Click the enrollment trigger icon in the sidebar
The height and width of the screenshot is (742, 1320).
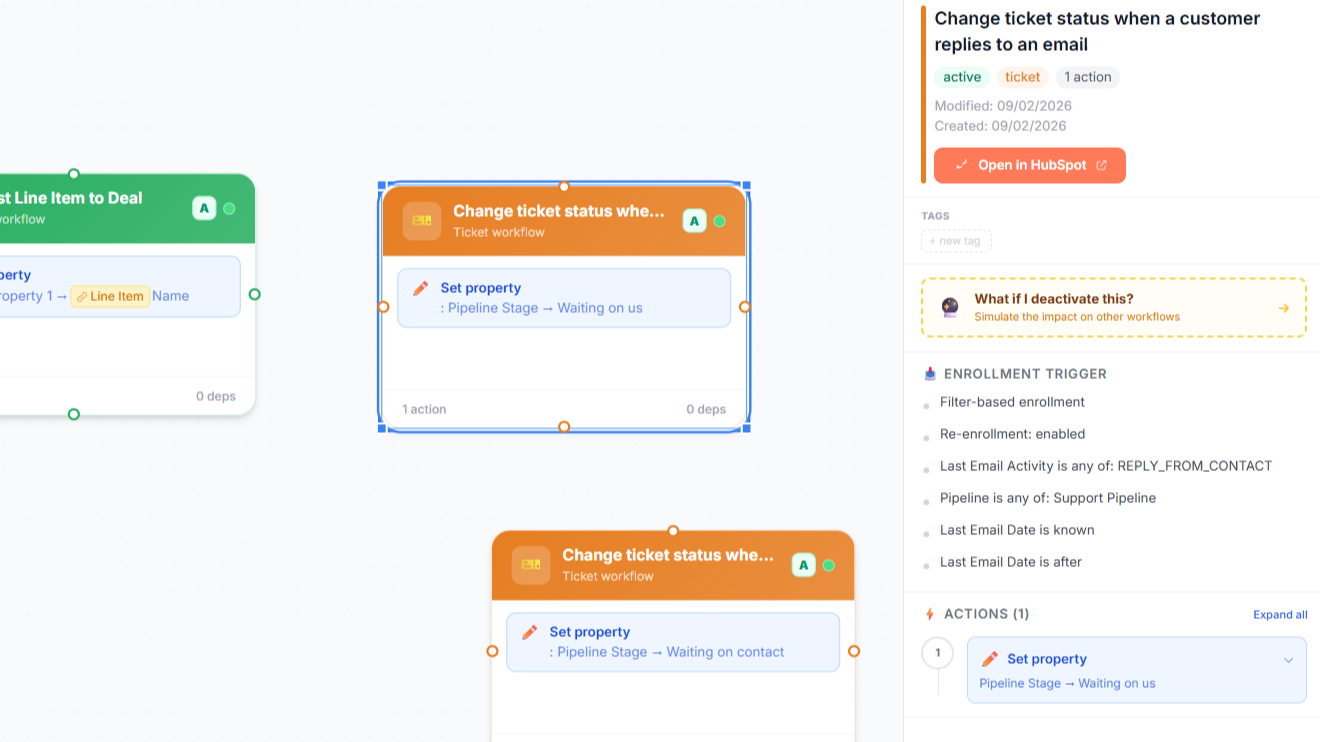930,374
